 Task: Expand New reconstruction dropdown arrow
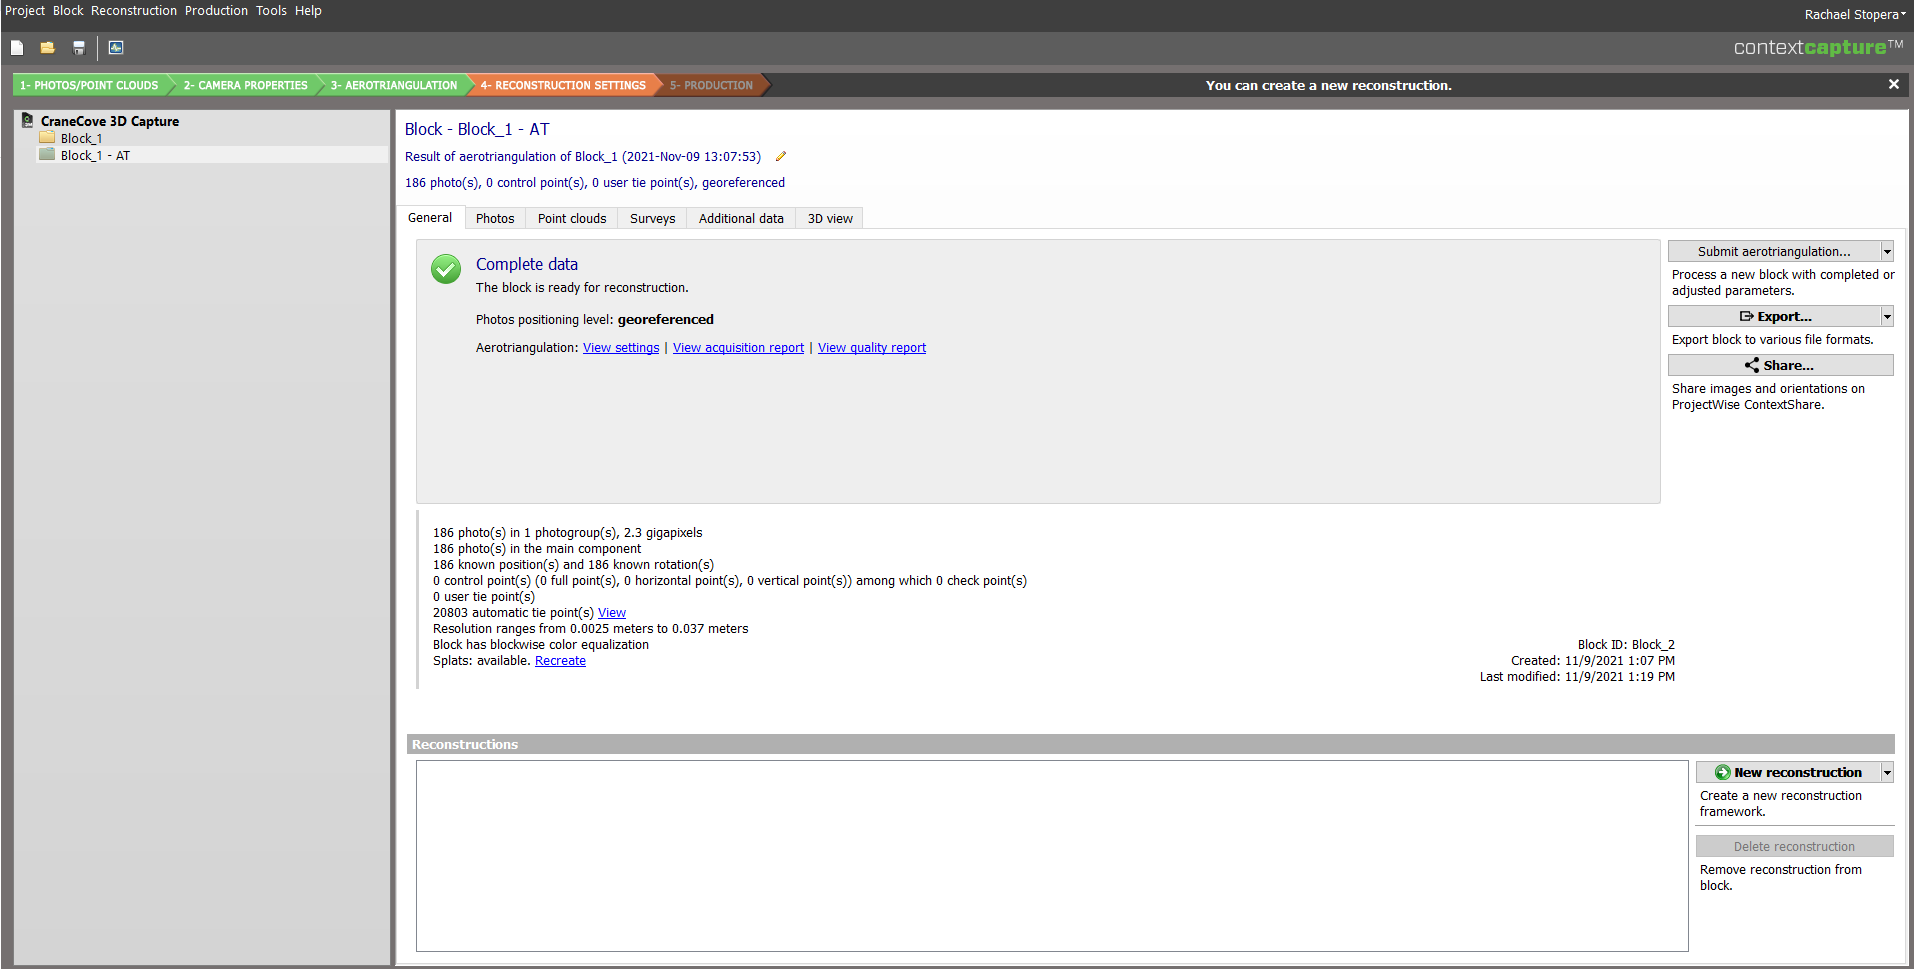pyautogui.click(x=1887, y=772)
